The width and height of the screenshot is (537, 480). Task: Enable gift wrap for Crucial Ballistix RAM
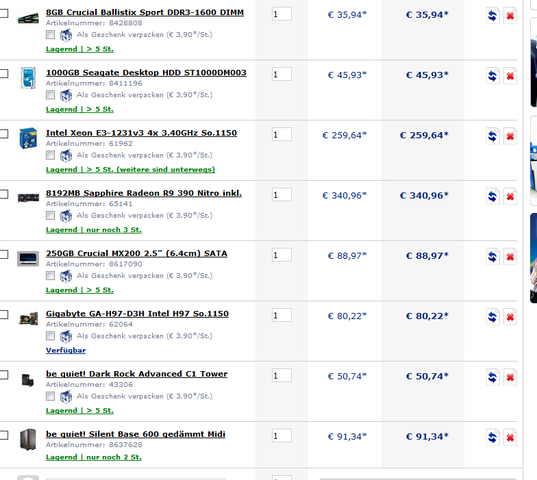50,35
